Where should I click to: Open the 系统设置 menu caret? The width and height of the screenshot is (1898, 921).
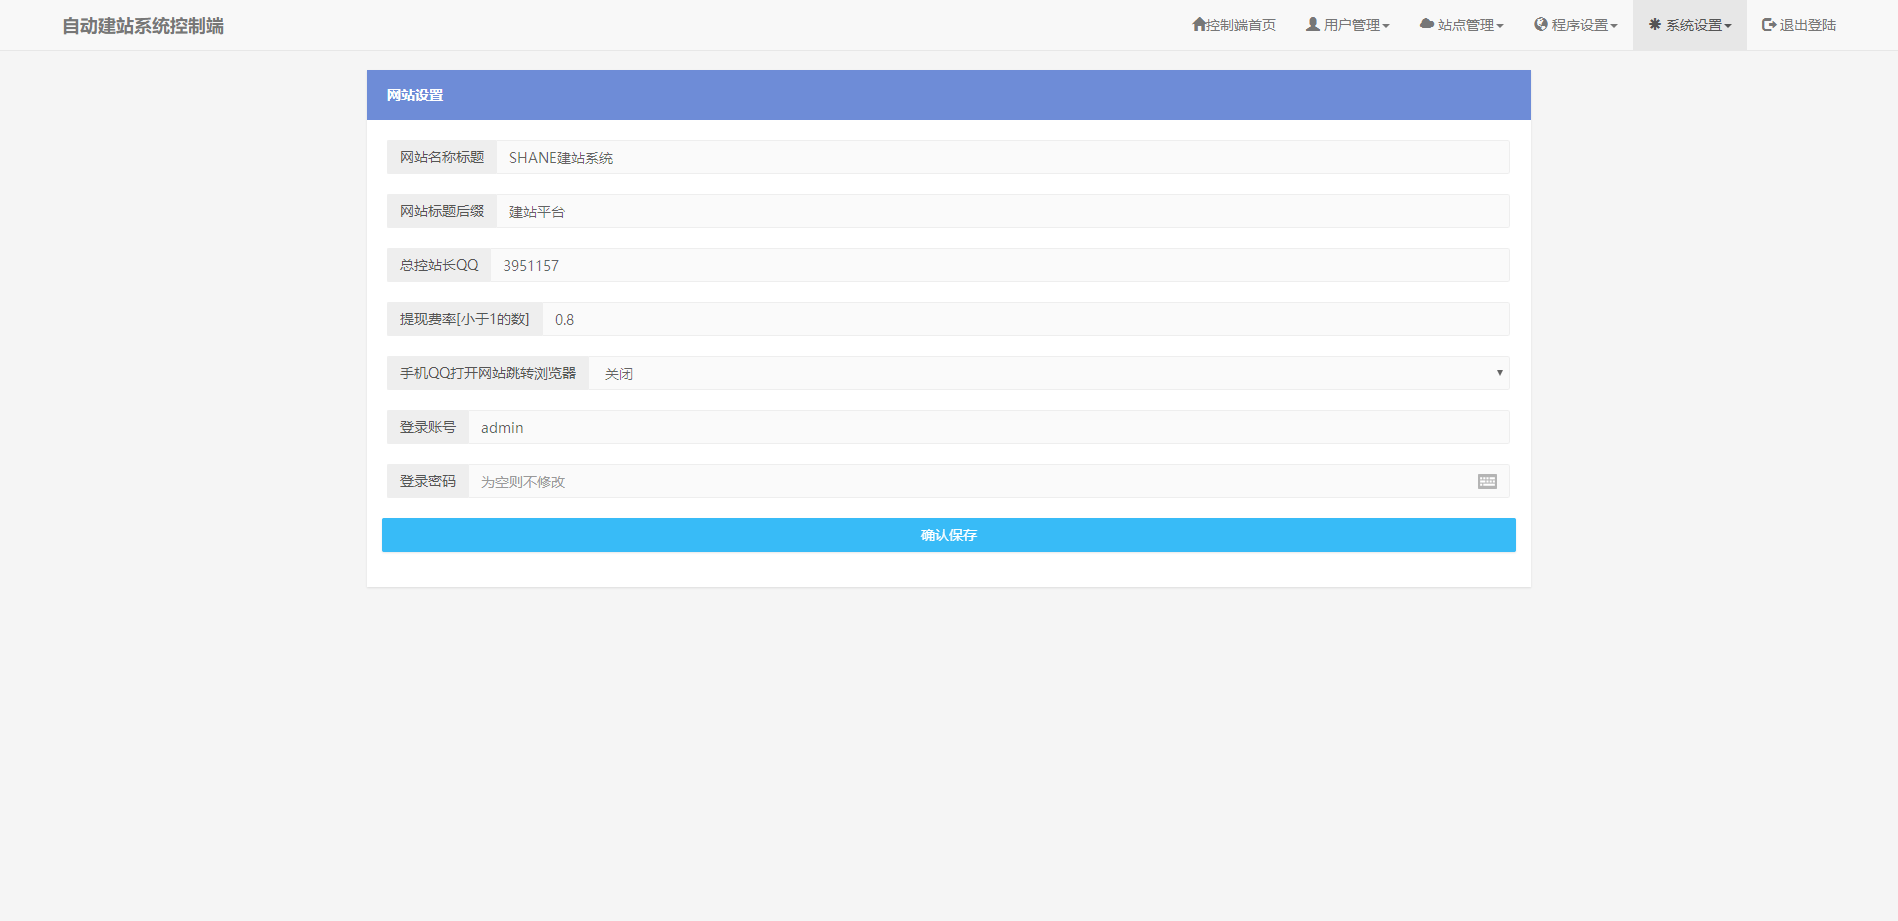(x=1728, y=26)
